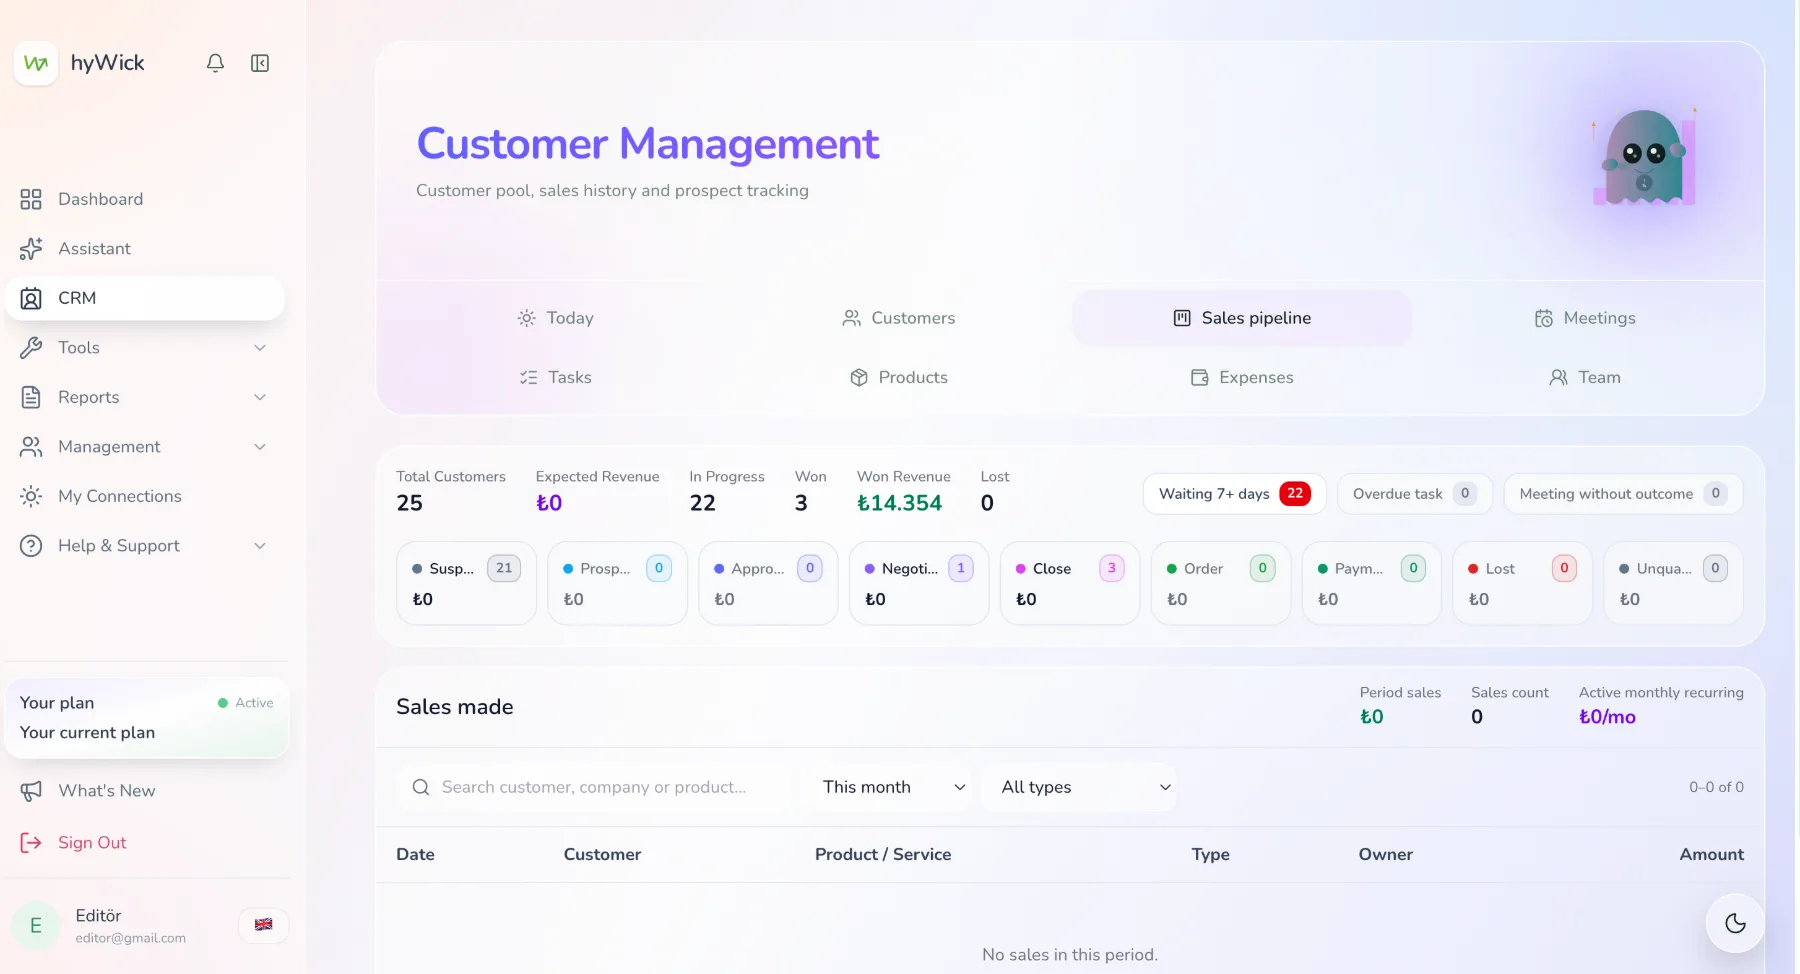This screenshot has width=1800, height=974.
Task: Focus the search customer input field
Action: click(x=596, y=787)
